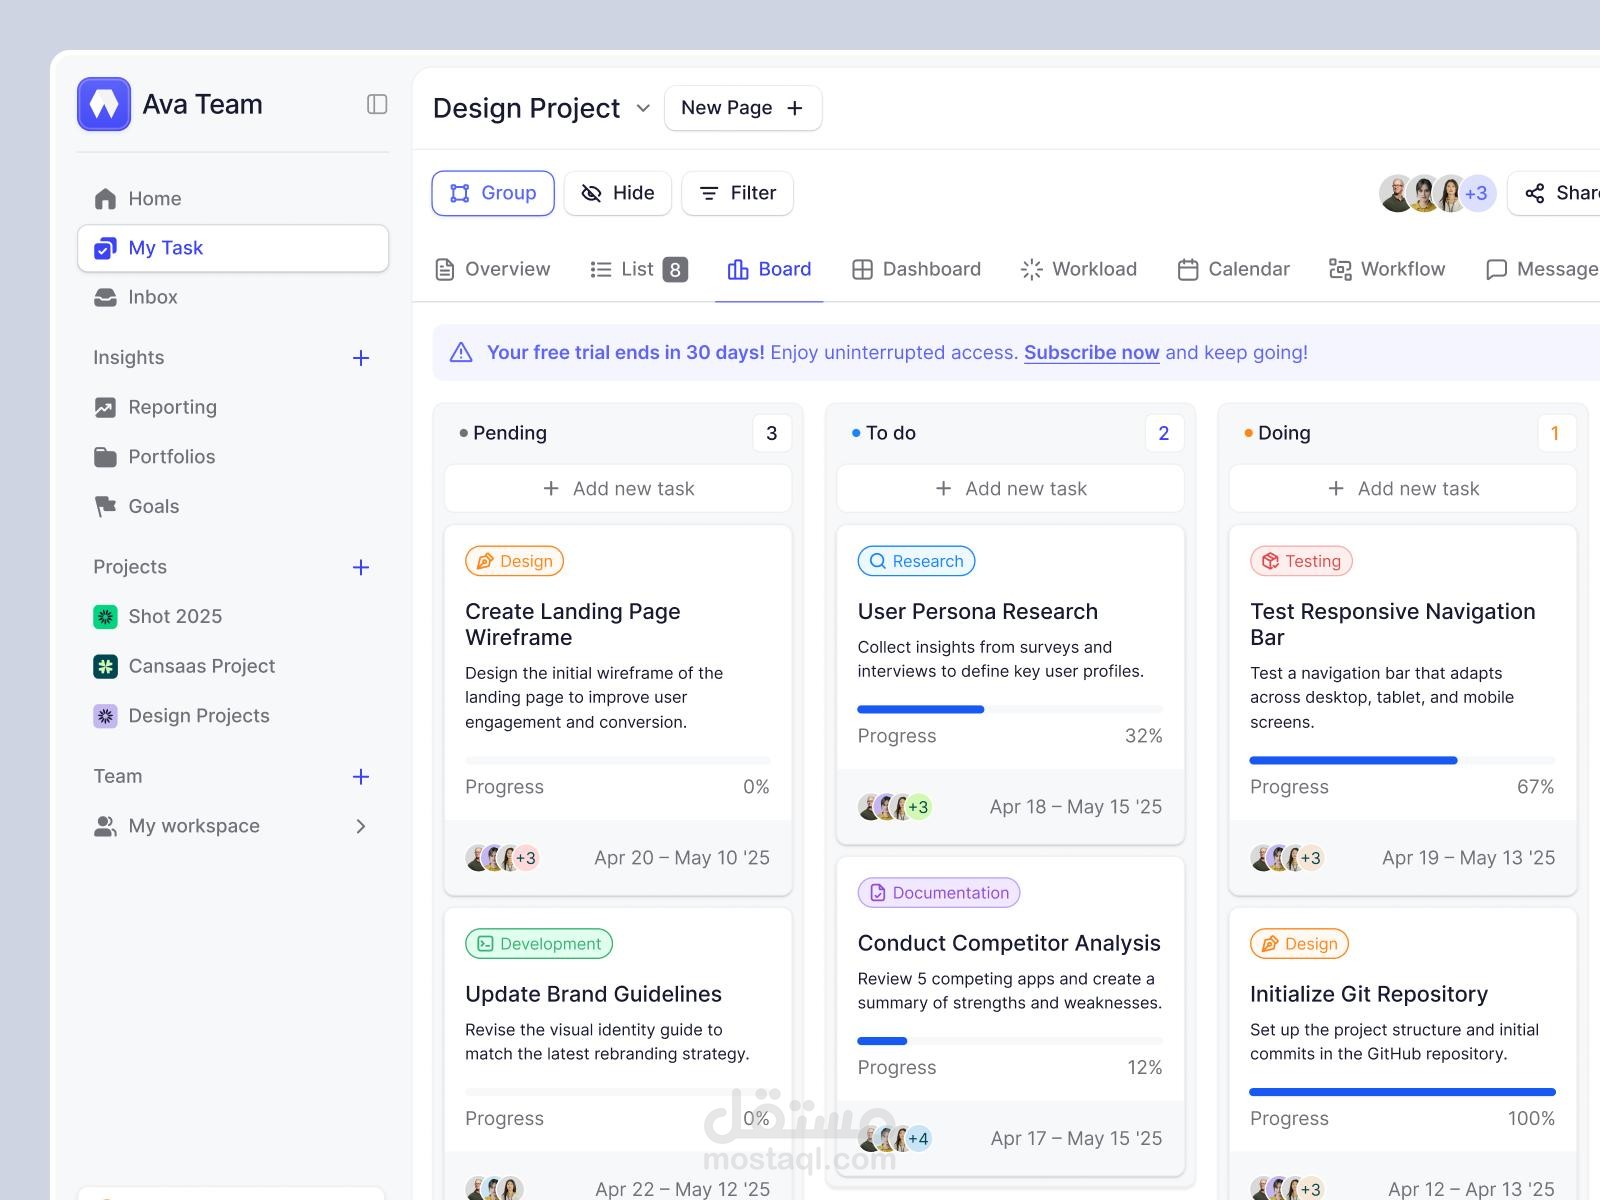1600x1200 pixels.
Task: Toggle the Hide columns button
Action: tap(618, 193)
